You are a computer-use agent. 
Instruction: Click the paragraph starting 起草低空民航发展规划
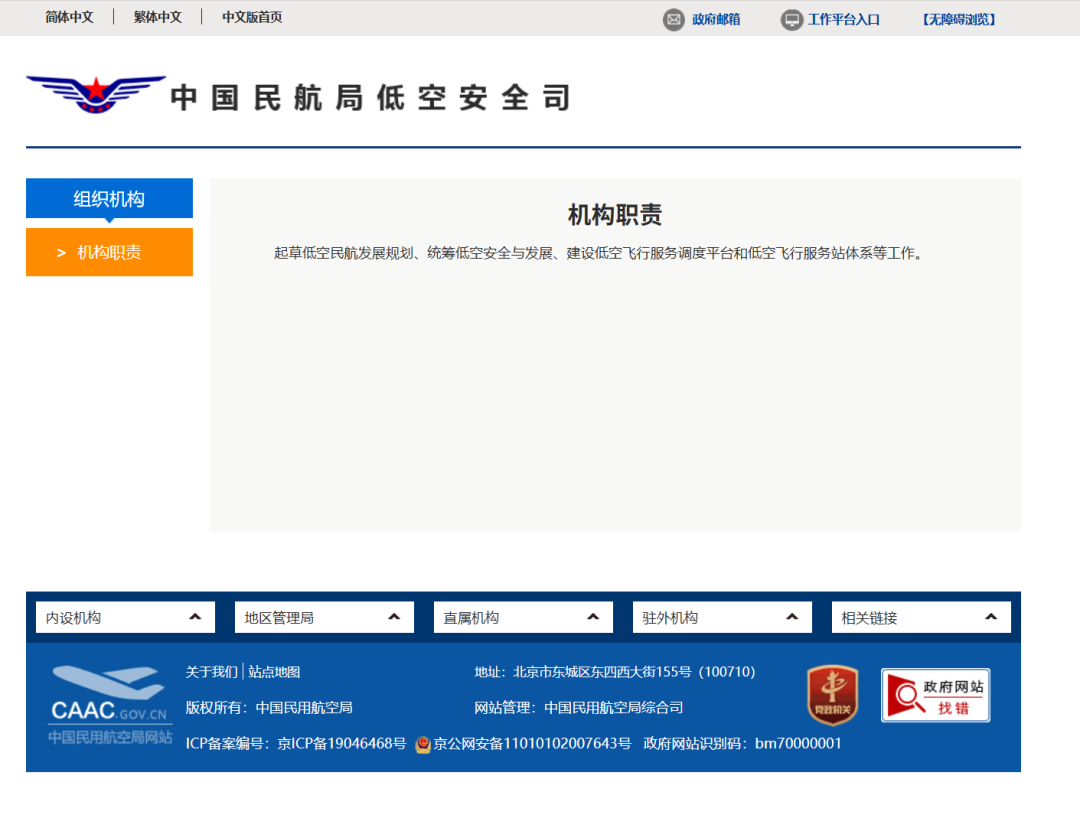[x=598, y=253]
